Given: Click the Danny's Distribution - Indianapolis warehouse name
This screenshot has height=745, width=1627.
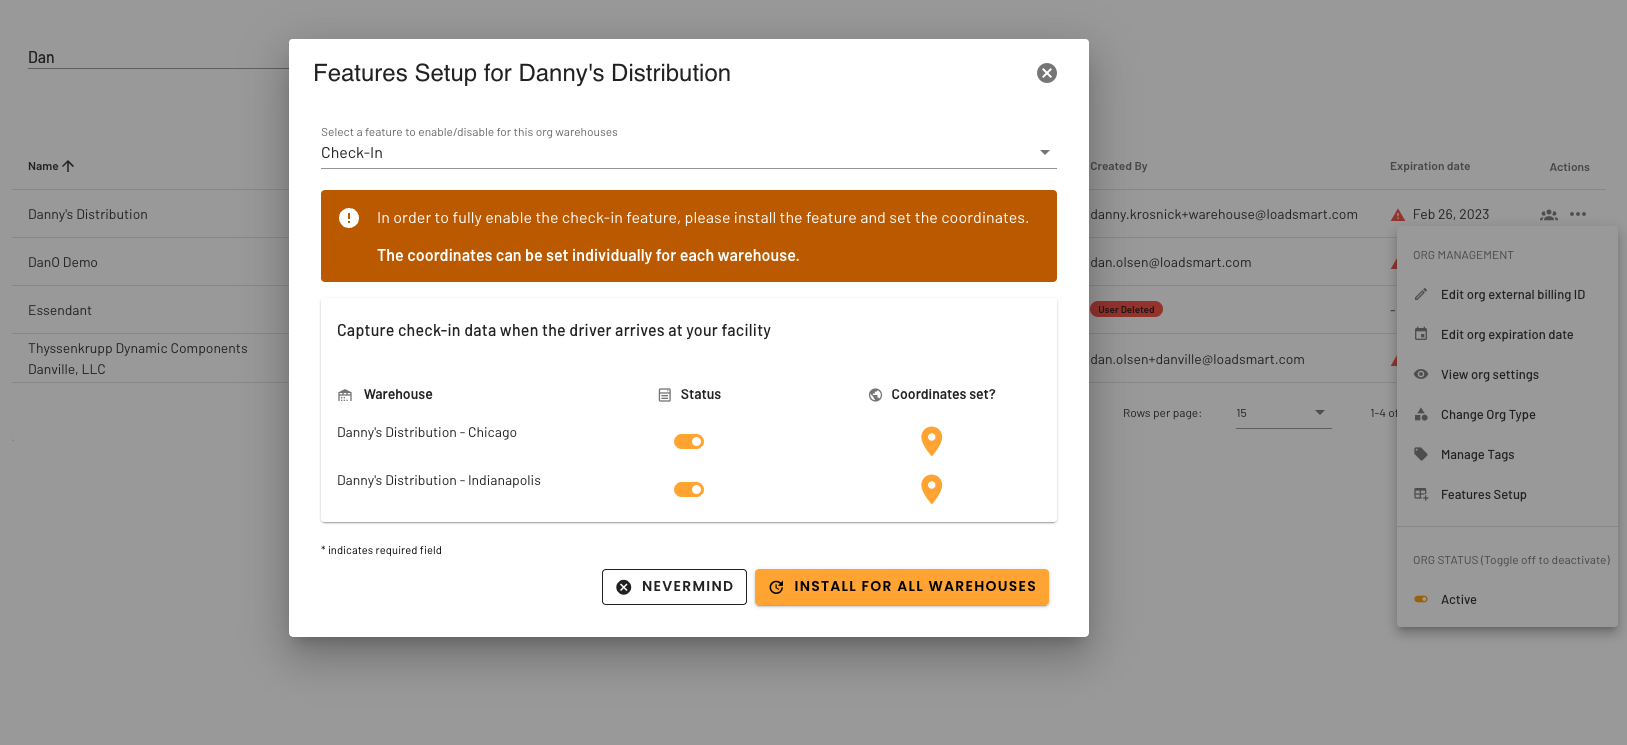Looking at the screenshot, I should click(x=439, y=481).
